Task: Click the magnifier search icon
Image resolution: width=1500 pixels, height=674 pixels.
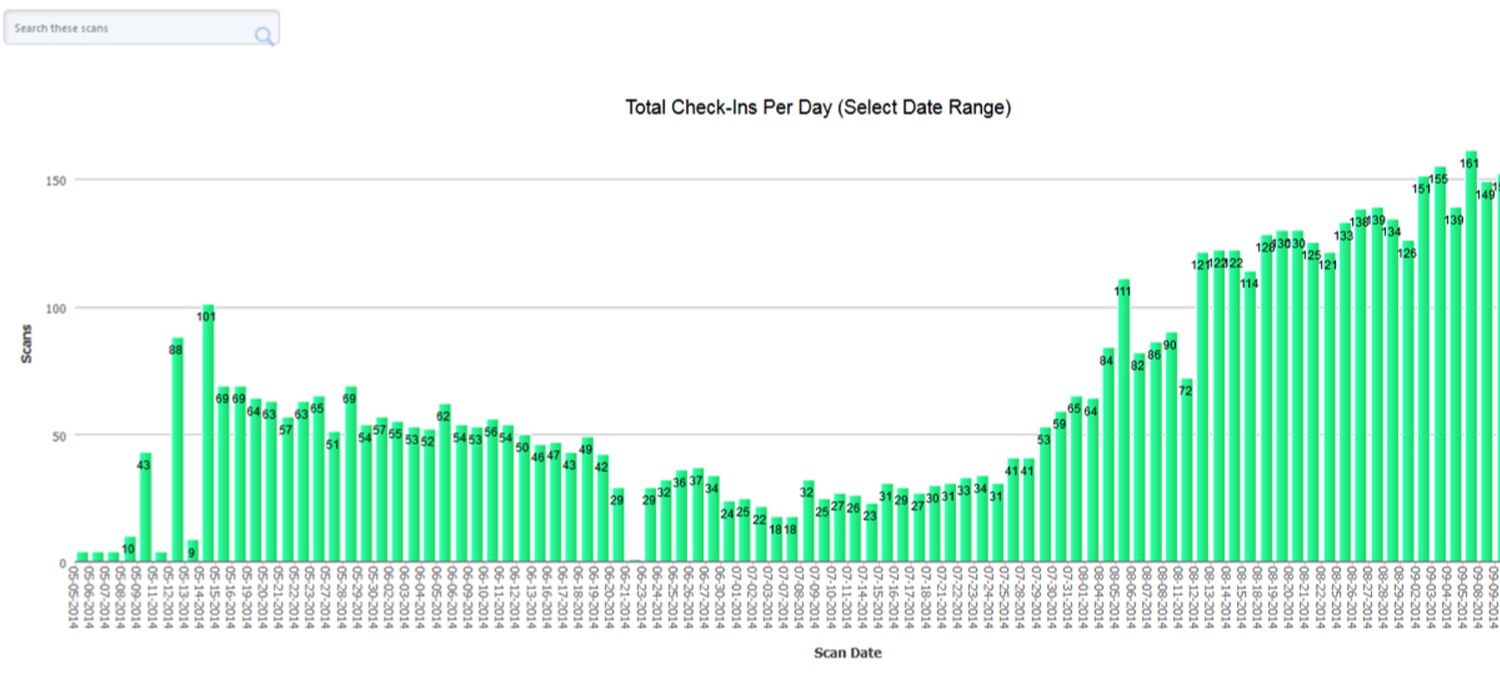Action: tap(264, 36)
